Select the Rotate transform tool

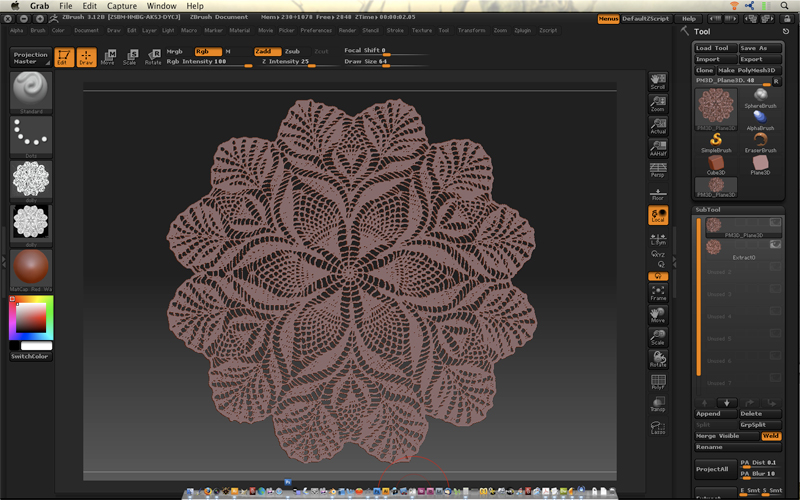coord(152,57)
